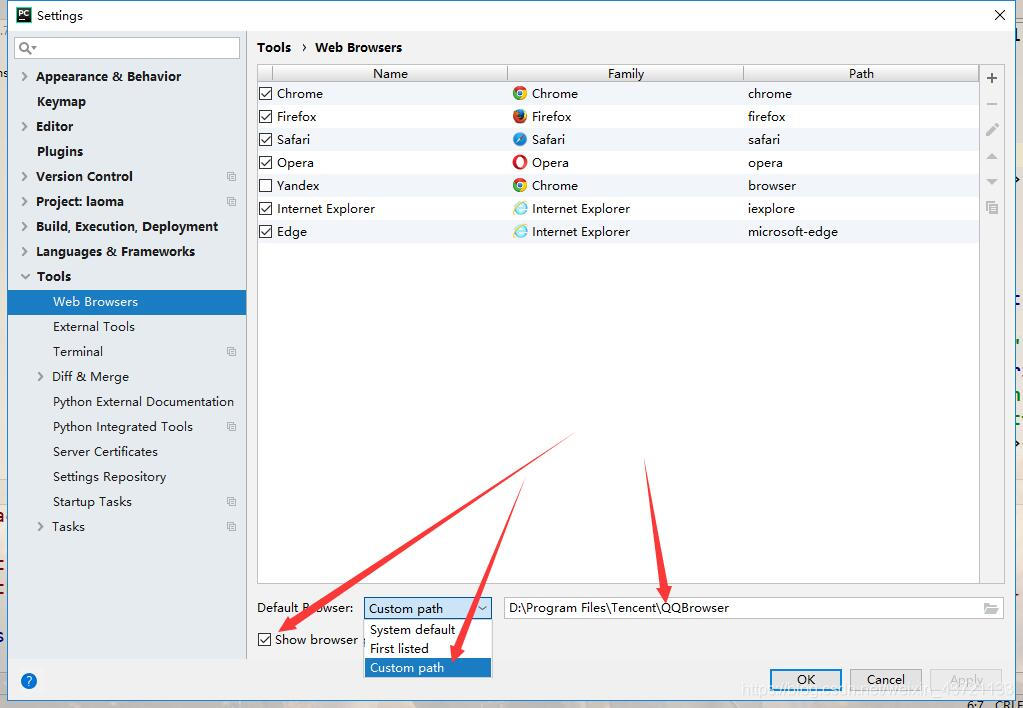Expand the Editor settings node
1023x708 pixels.
pyautogui.click(x=24, y=126)
